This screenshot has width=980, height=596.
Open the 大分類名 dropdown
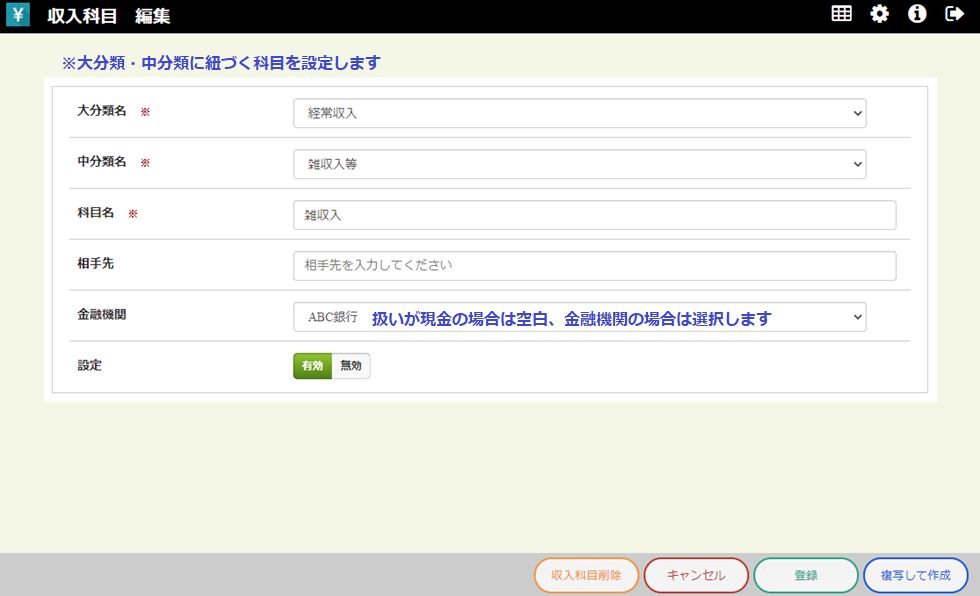579,113
